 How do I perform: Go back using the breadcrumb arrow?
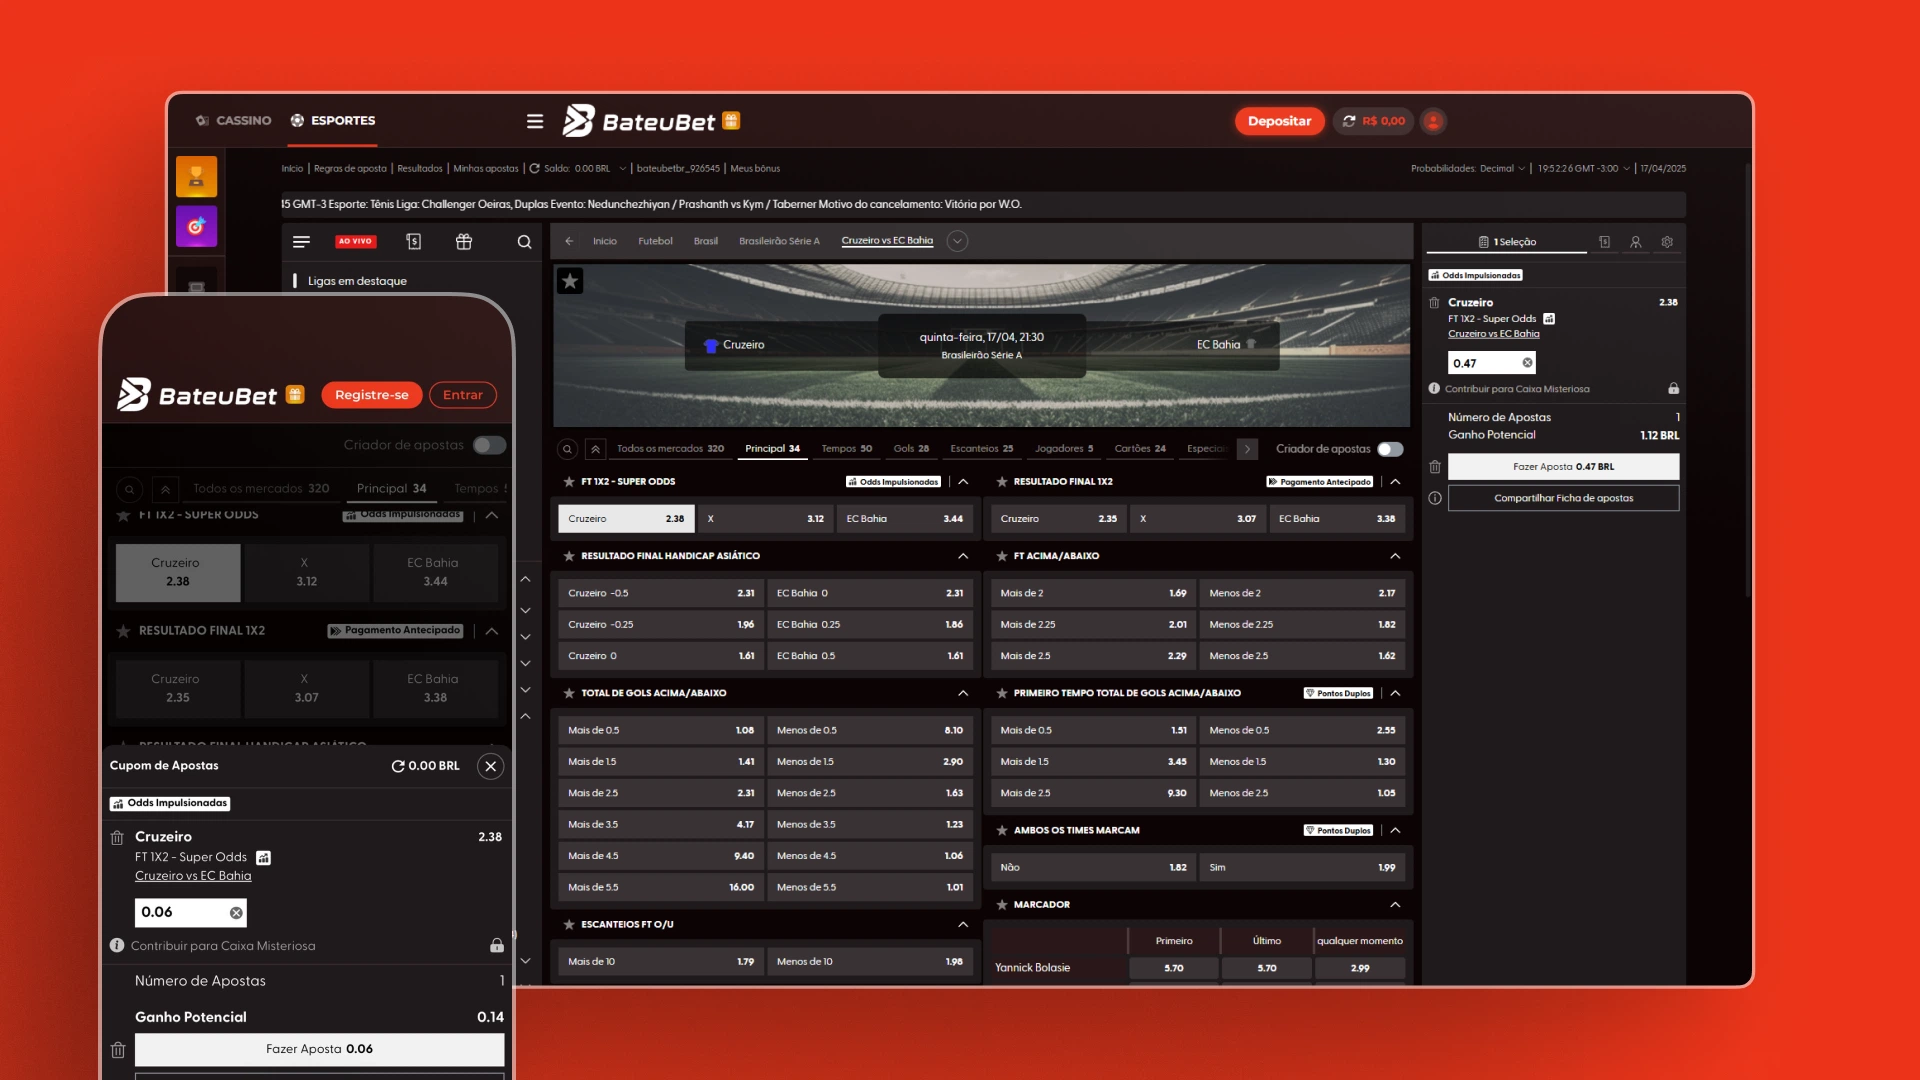tap(569, 241)
